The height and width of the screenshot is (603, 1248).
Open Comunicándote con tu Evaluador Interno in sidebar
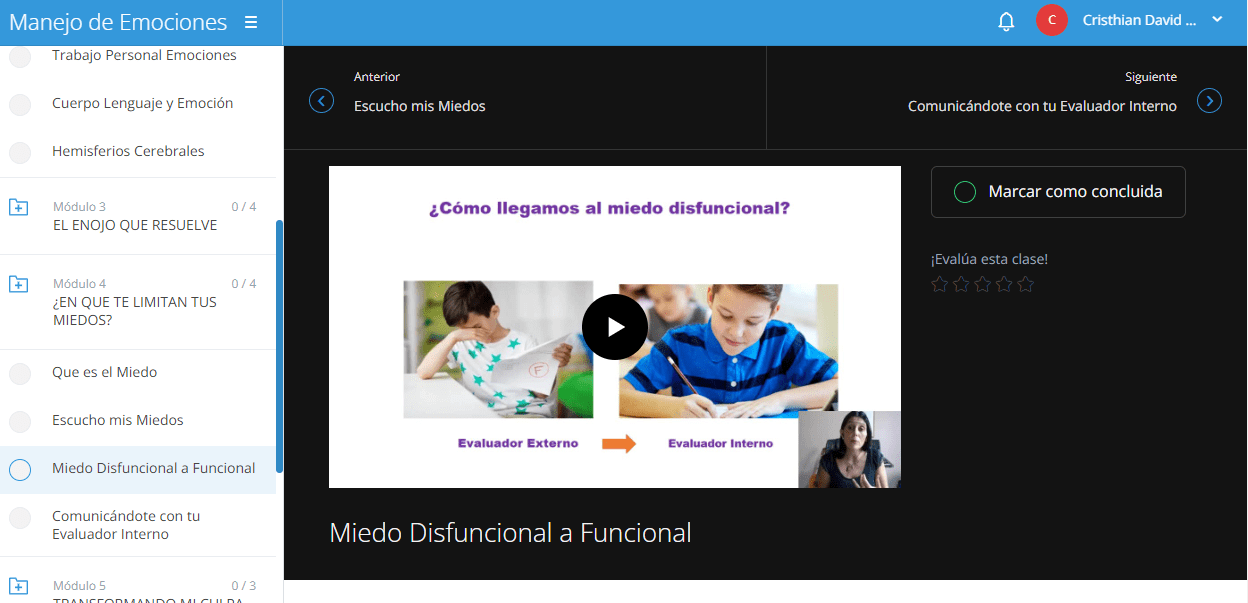pyautogui.click(x=126, y=525)
